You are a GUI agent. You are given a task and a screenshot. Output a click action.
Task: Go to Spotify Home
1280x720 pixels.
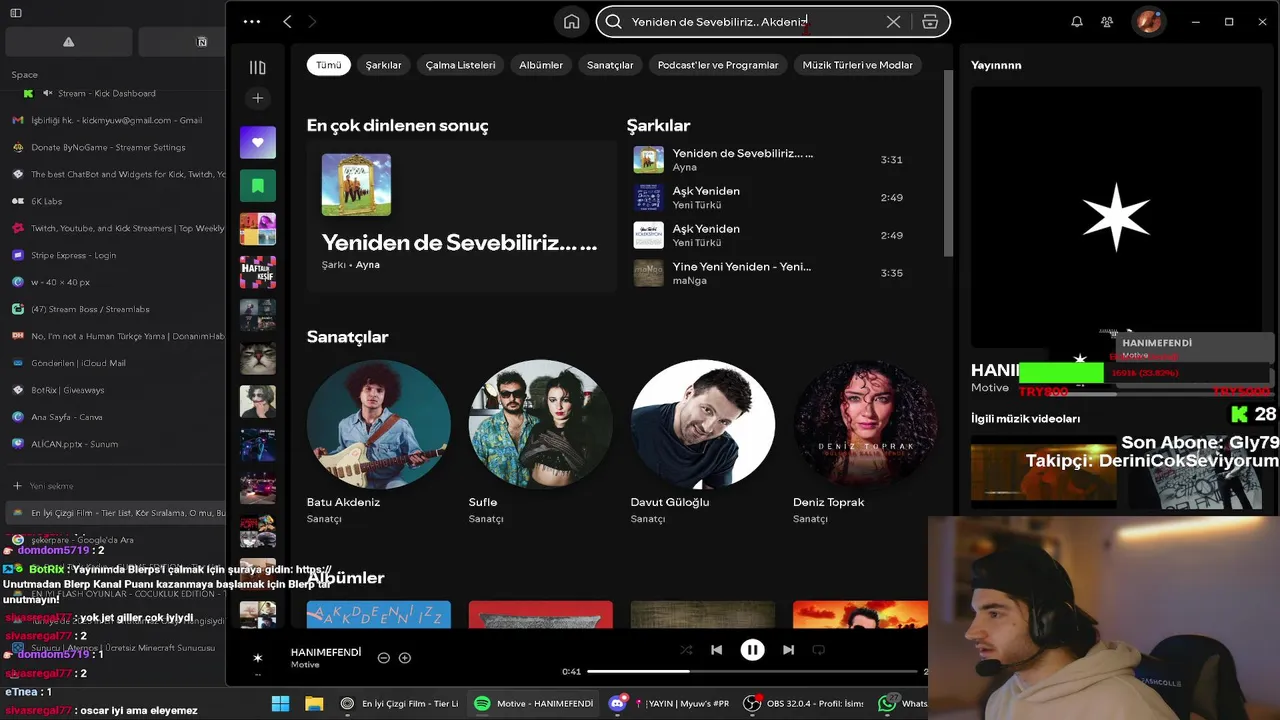[x=571, y=21]
